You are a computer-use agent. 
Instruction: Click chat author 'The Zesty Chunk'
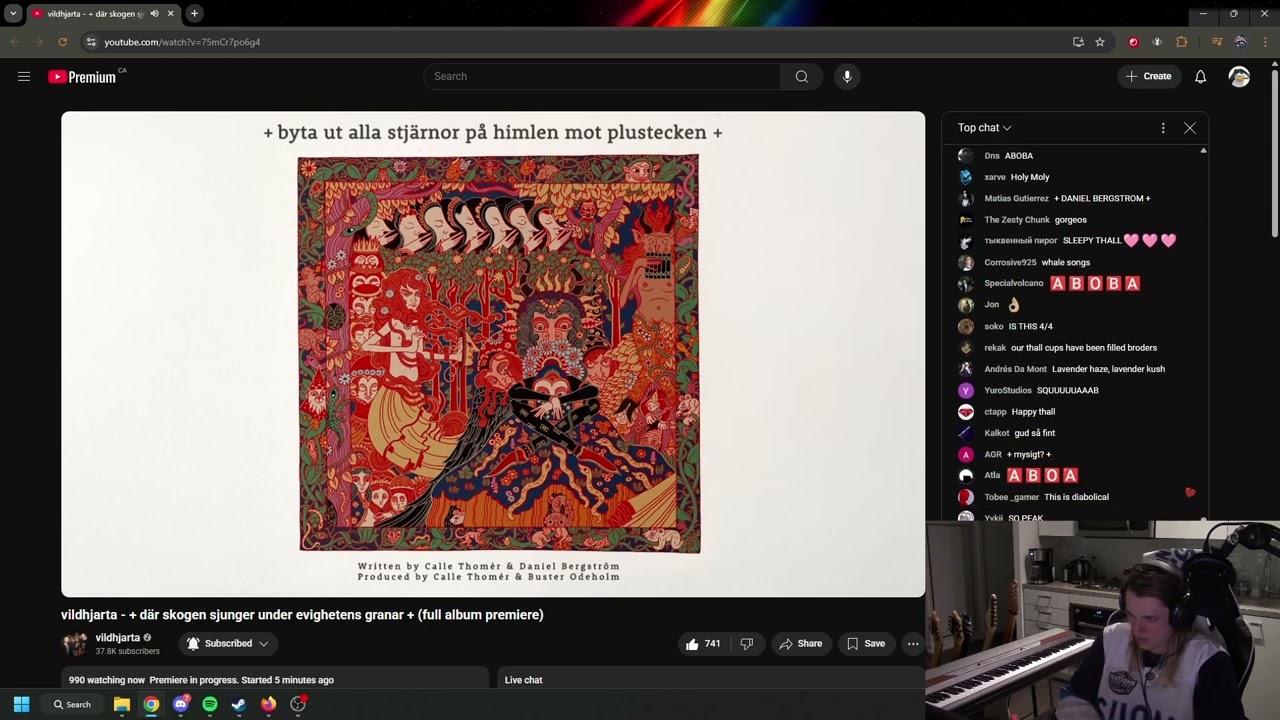pos(1017,220)
